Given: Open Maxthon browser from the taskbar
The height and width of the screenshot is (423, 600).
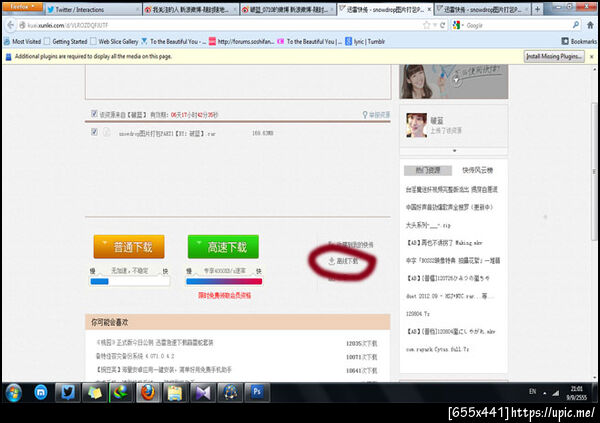Looking at the screenshot, I should (x=41, y=393).
